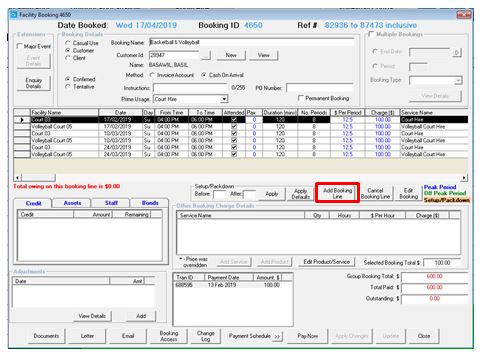The image size is (490, 364).
Task: Open Enquiry Details
Action: click(x=33, y=83)
